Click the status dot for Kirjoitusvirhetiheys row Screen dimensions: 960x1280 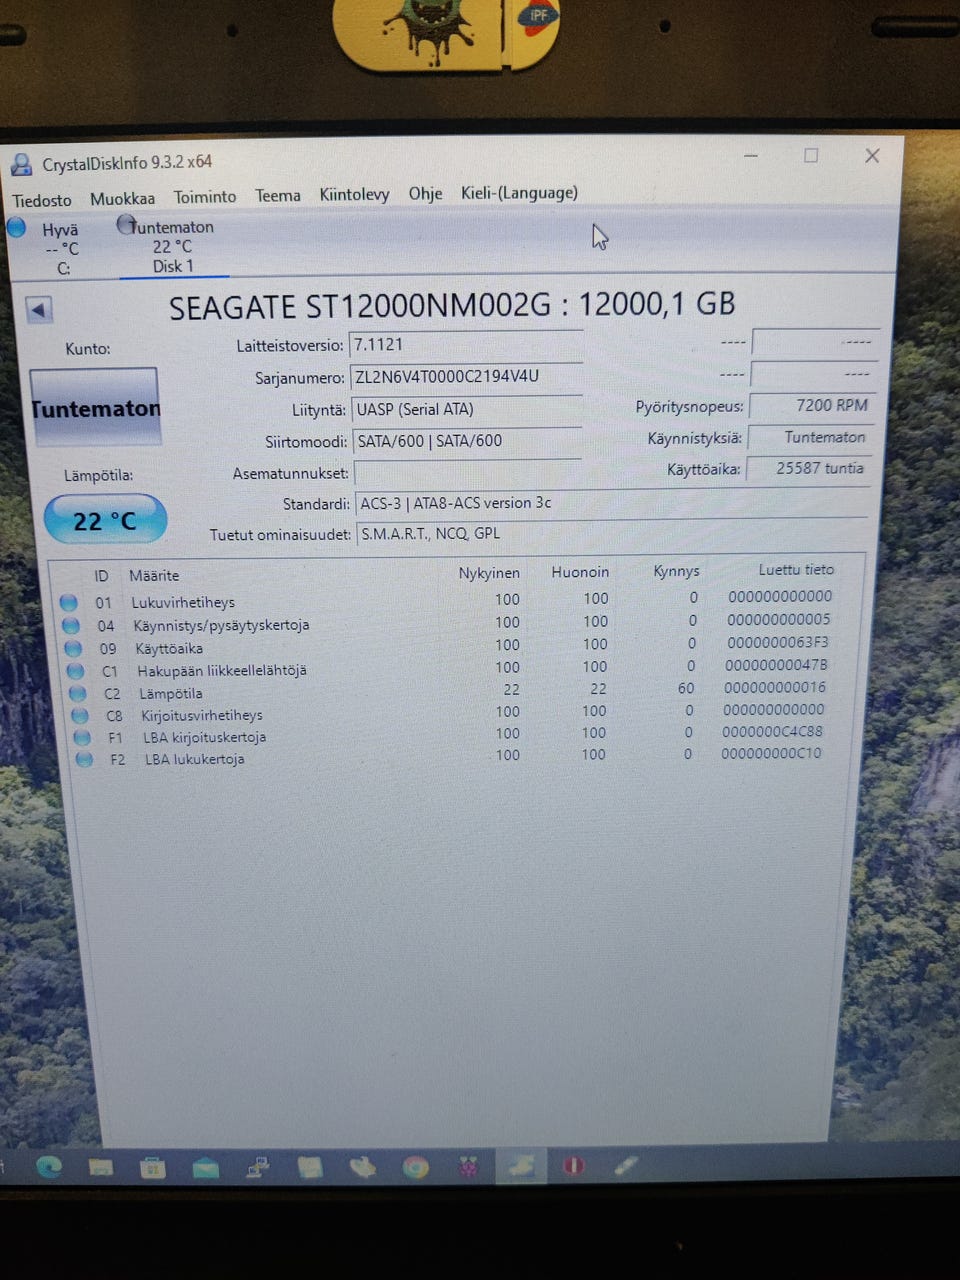80,715
